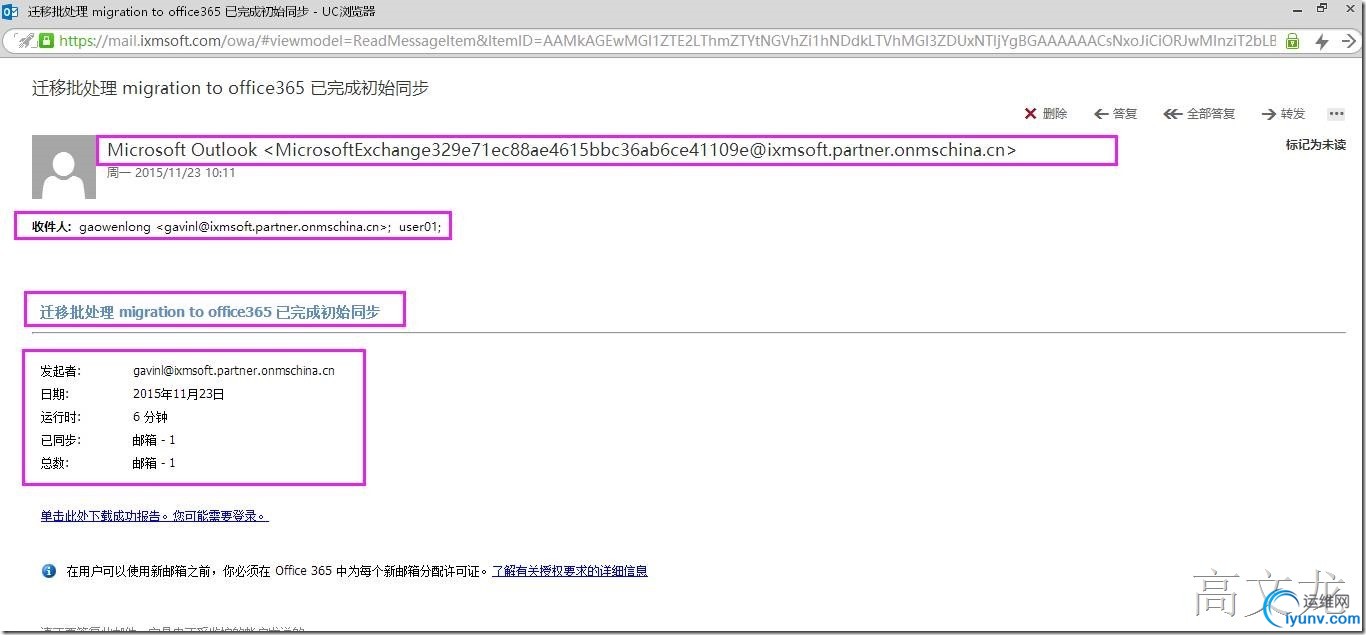Click the Outlook icon in the title bar
The image size is (1366, 635).
[12, 12]
